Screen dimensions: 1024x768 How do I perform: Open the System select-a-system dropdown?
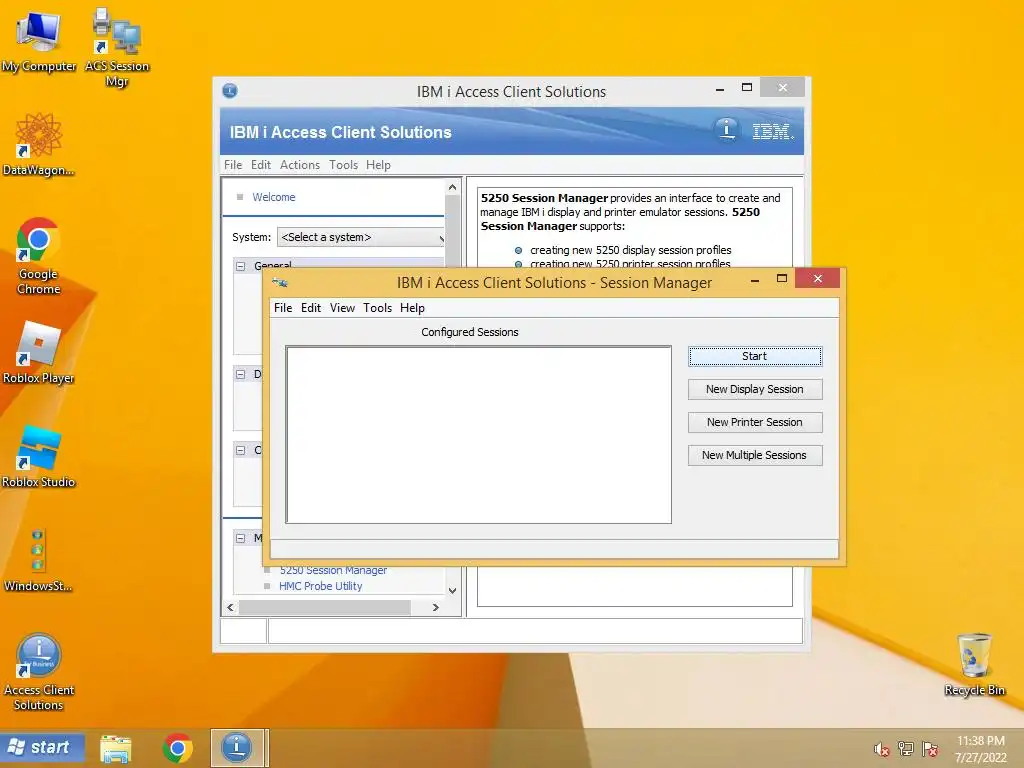[x=361, y=237]
